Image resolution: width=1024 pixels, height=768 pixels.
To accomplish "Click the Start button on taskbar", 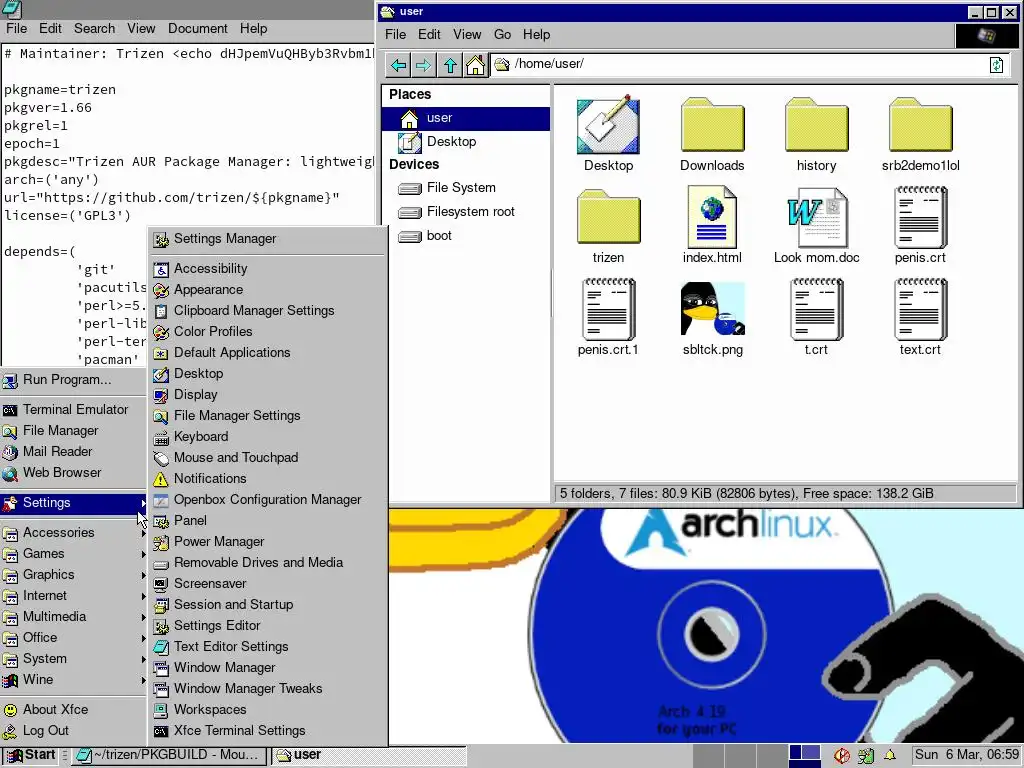I will (29, 755).
